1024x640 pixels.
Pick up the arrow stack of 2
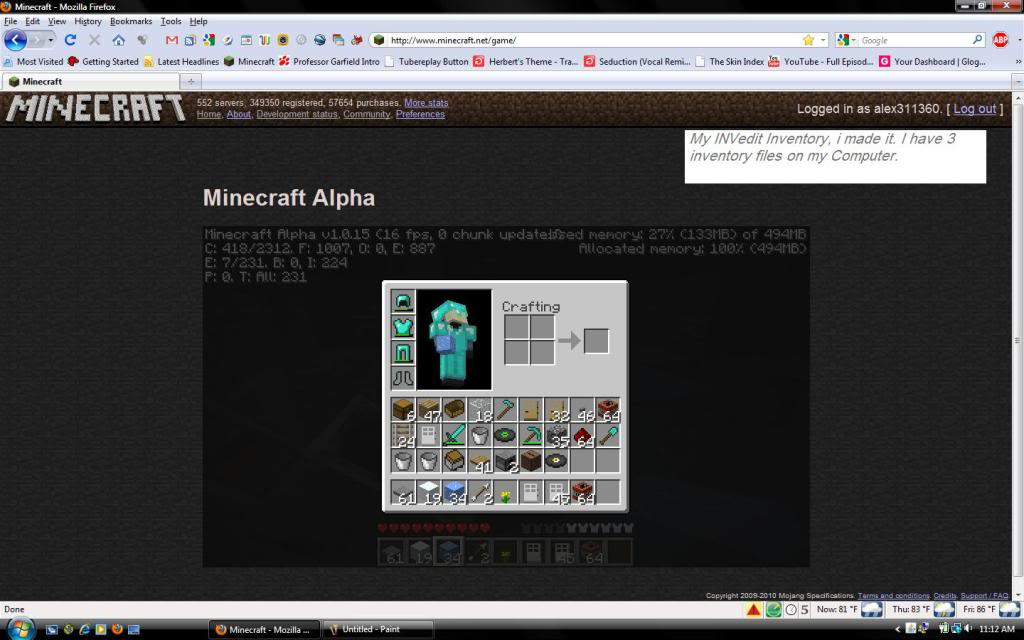(479, 492)
